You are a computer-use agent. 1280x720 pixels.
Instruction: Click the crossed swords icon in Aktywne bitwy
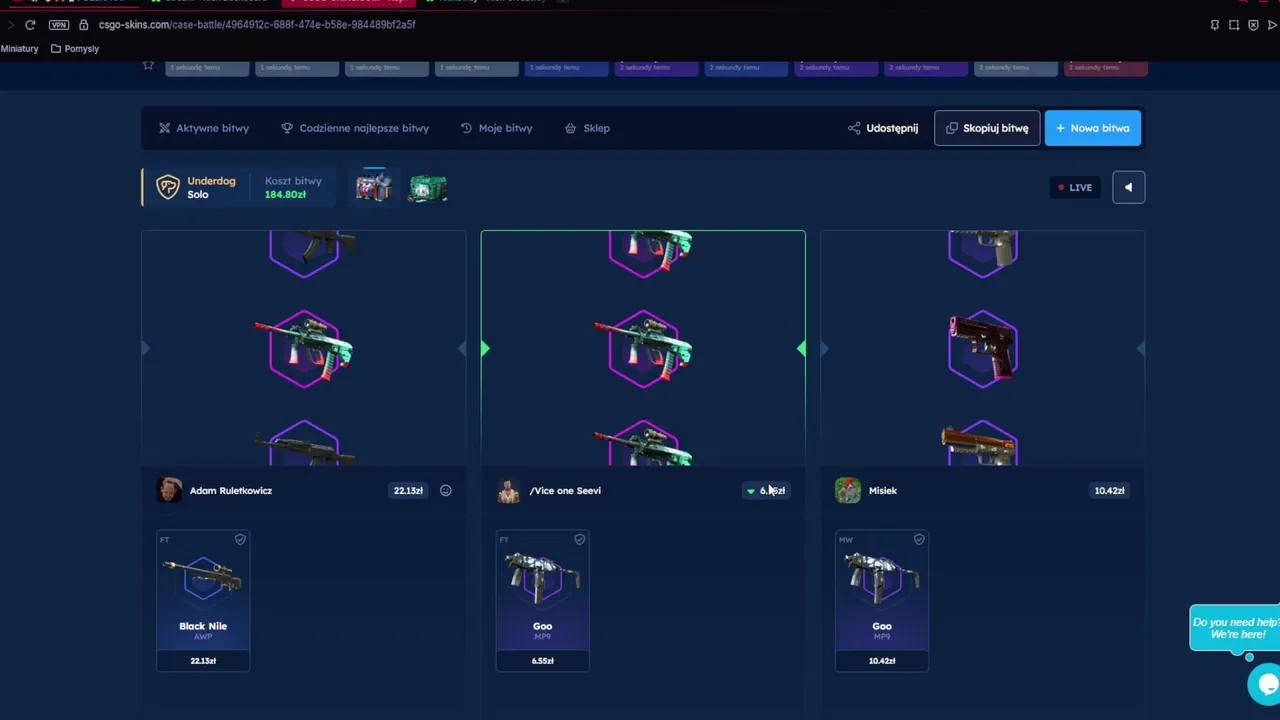[164, 128]
